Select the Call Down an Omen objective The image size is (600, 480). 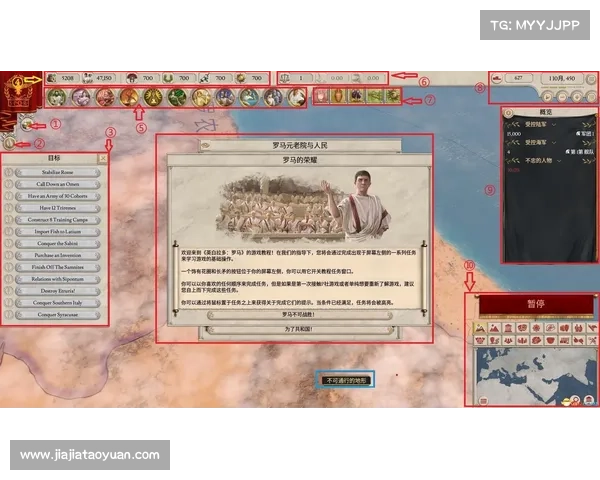pyautogui.click(x=57, y=184)
